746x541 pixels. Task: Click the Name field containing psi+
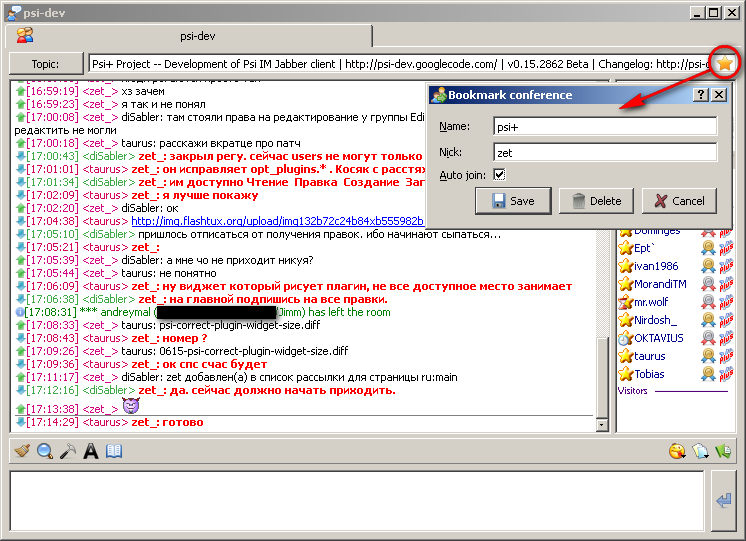tap(604, 127)
